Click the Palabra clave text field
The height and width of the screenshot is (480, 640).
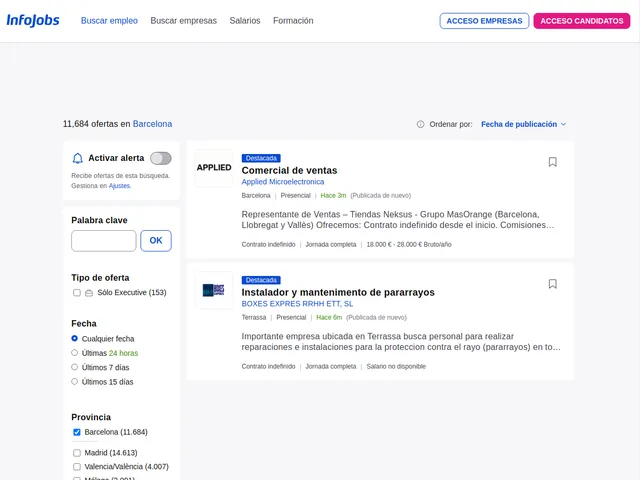103,241
